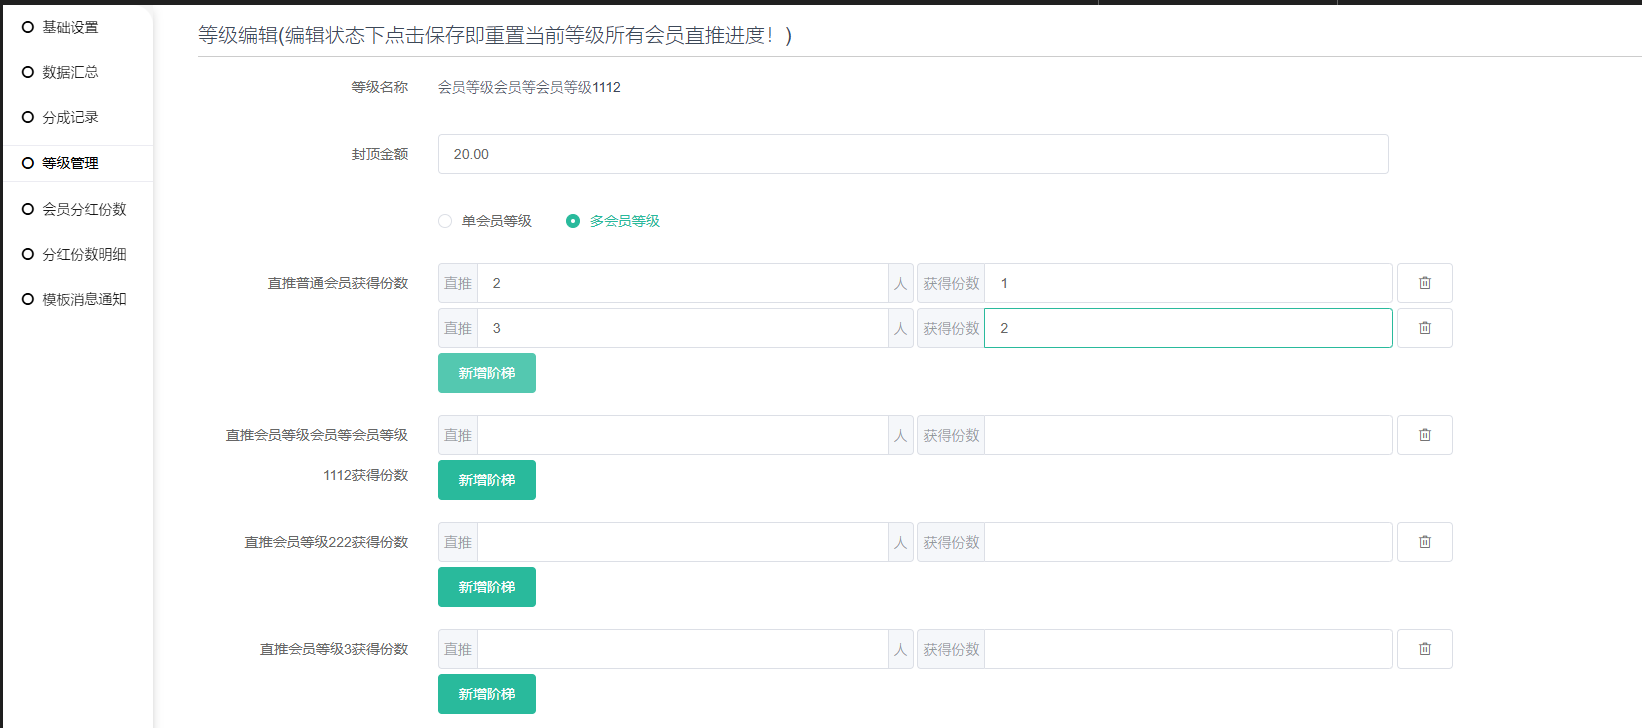
Task: Click the level name text 会员等级会员等会员等级1112
Action: pyautogui.click(x=529, y=87)
